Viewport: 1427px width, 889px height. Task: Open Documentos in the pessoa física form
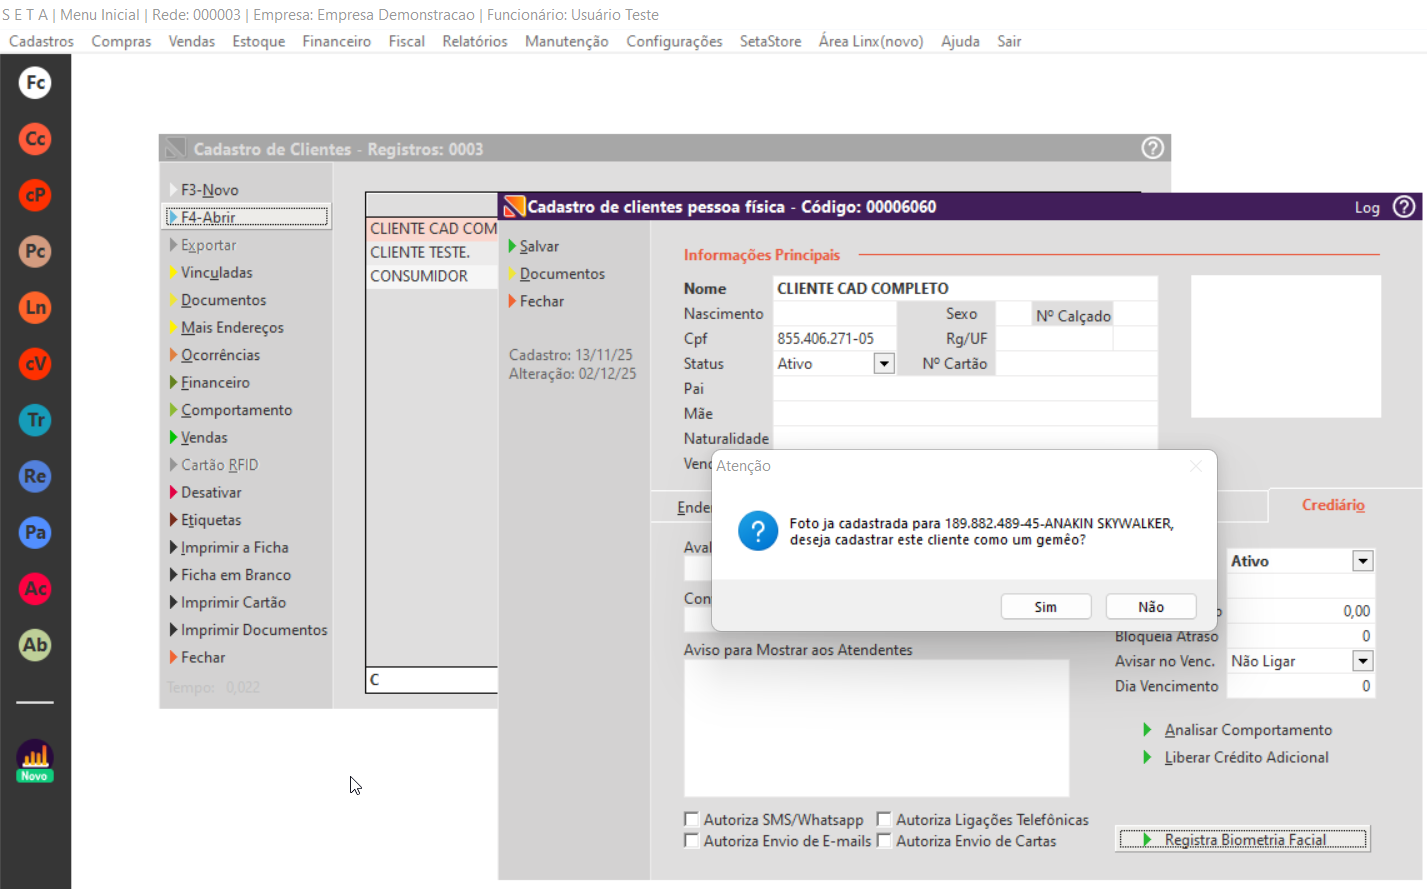click(562, 274)
